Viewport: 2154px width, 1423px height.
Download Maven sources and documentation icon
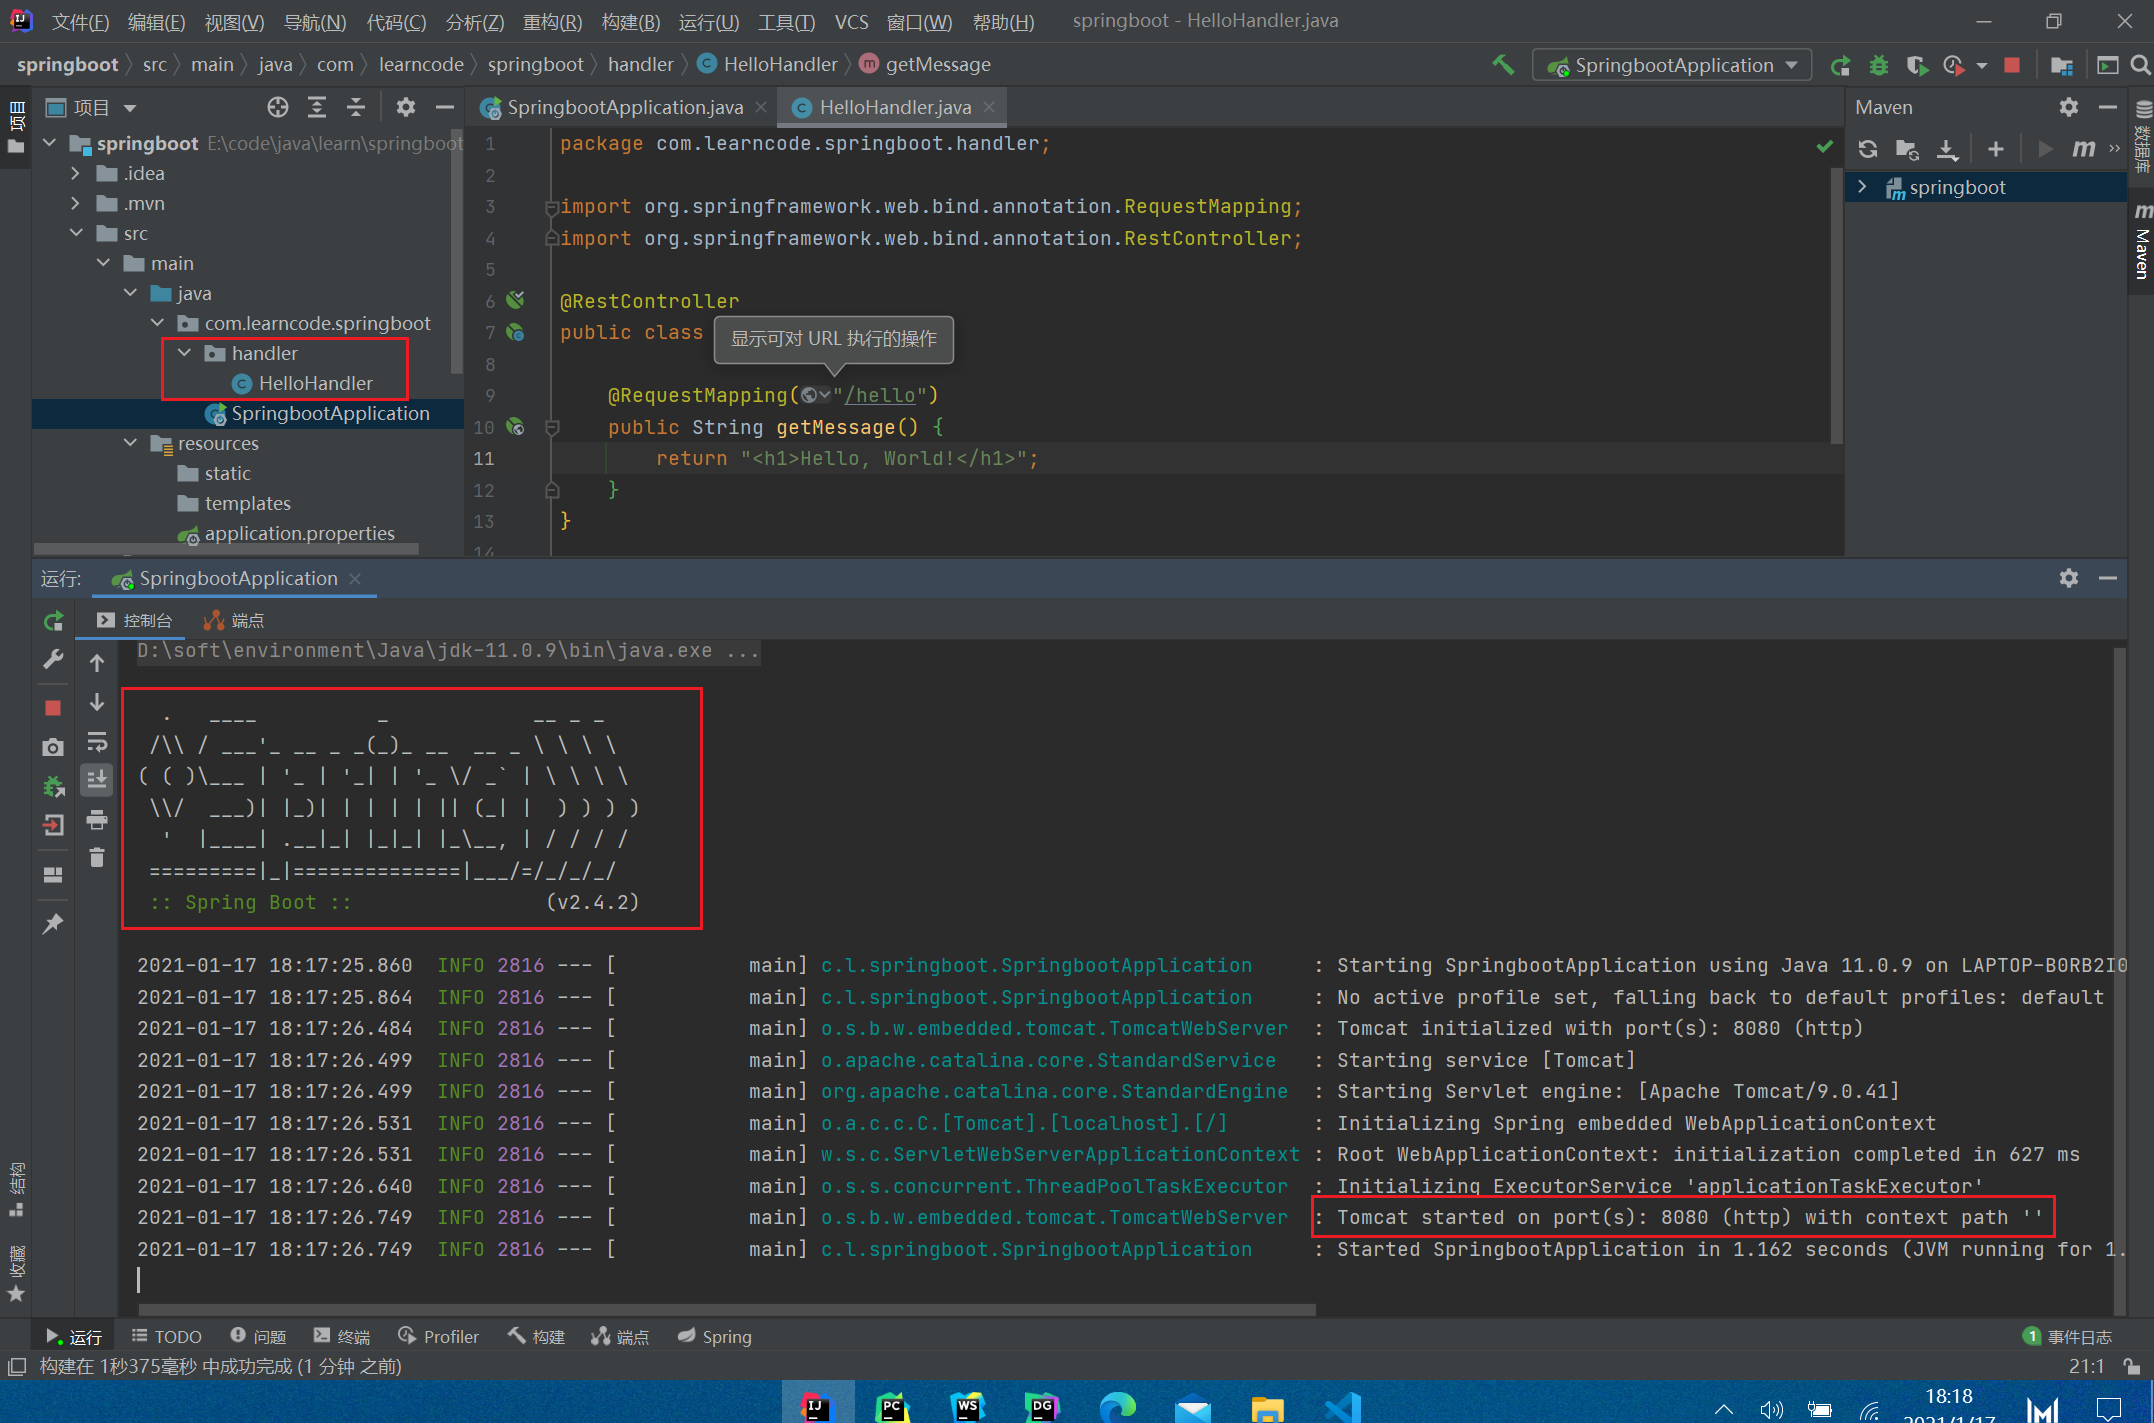pyautogui.click(x=1947, y=149)
